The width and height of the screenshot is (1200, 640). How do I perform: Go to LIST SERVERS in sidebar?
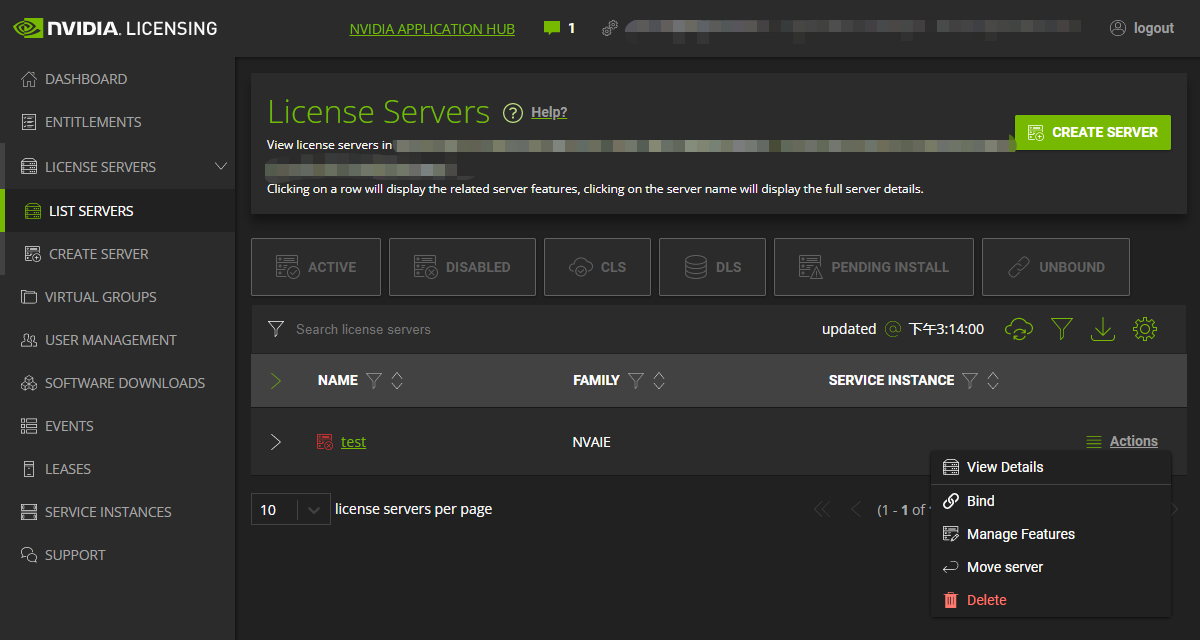point(117,211)
